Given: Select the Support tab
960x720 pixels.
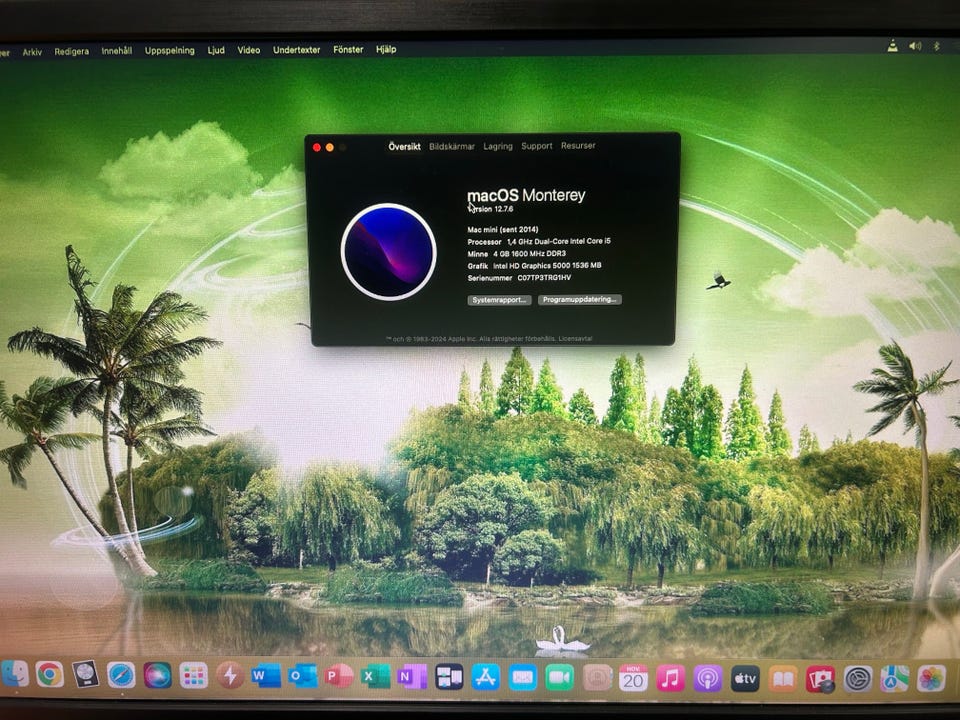Looking at the screenshot, I should [536, 146].
